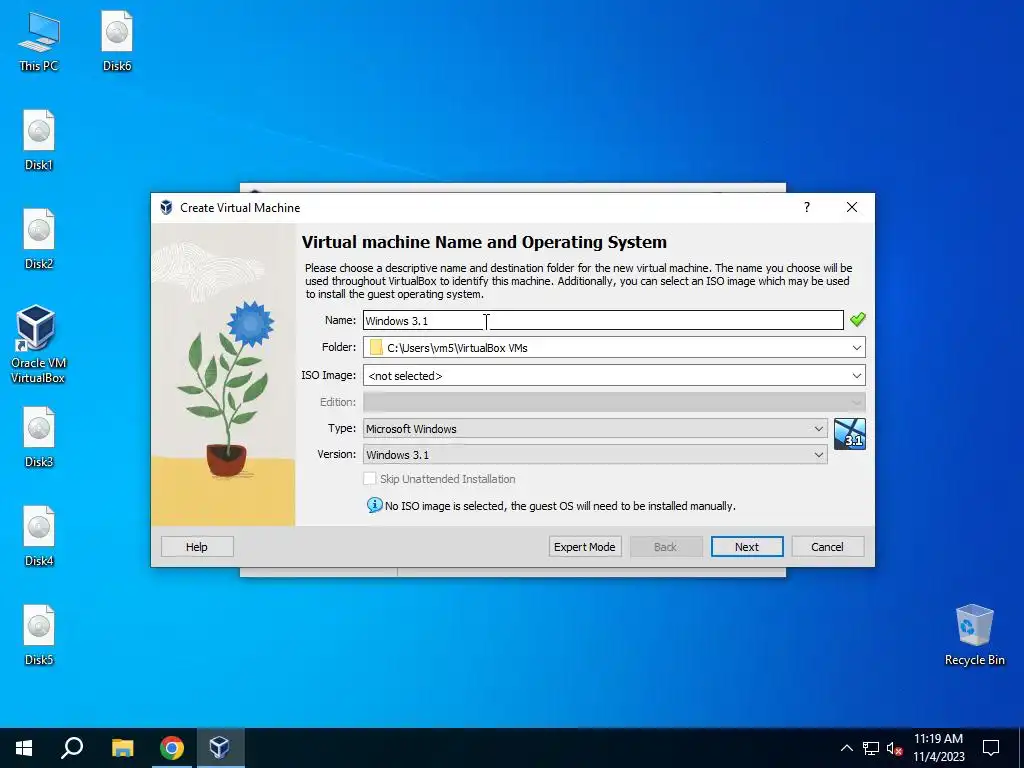The width and height of the screenshot is (1024, 768).
Task: Close the Create Virtual Machine dialog
Action: click(852, 207)
